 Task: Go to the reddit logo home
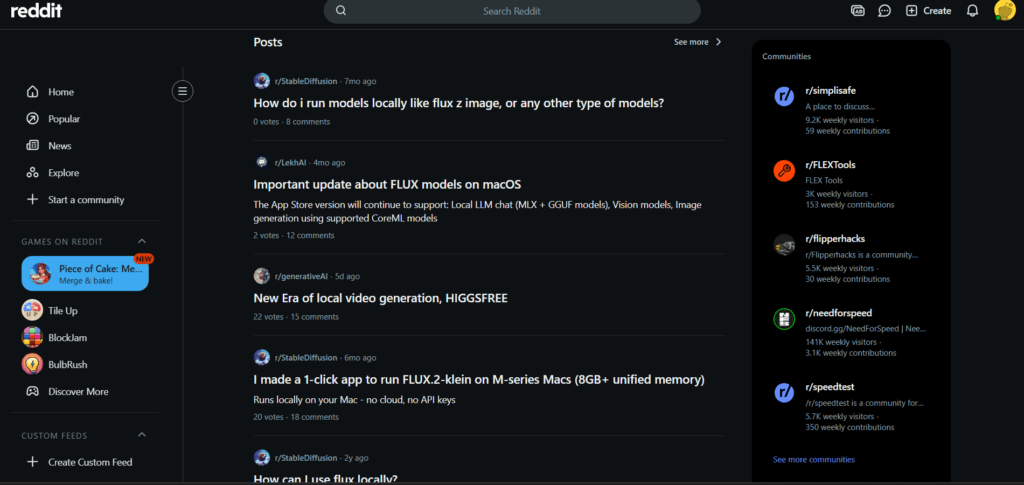point(37,10)
